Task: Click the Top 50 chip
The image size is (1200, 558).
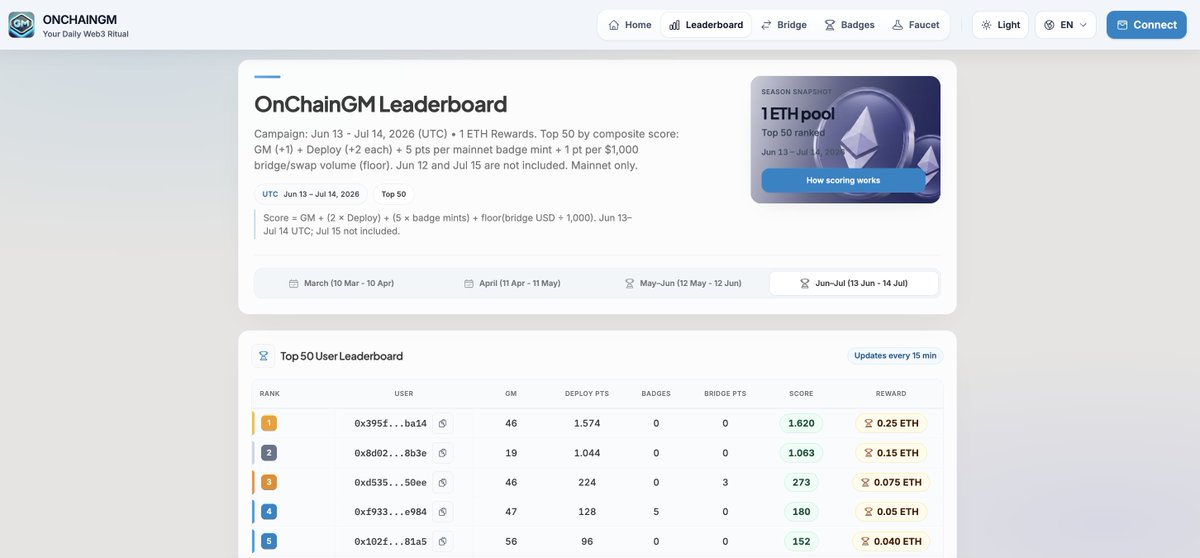Action: [x=394, y=195]
